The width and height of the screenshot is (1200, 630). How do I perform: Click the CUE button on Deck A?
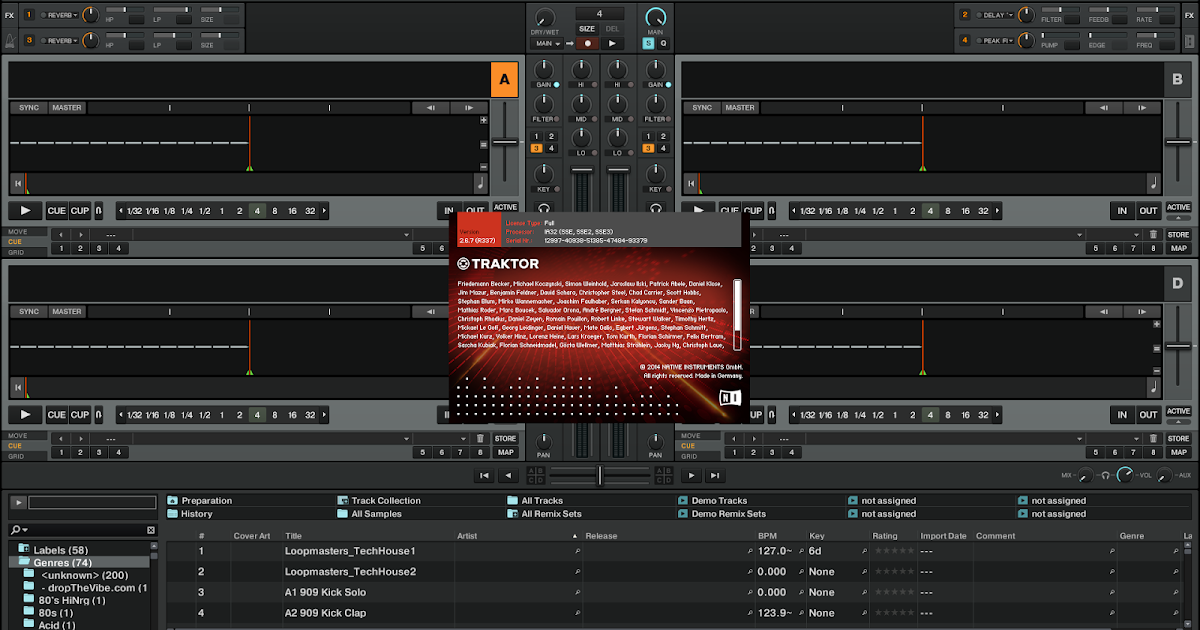pyautogui.click(x=57, y=211)
